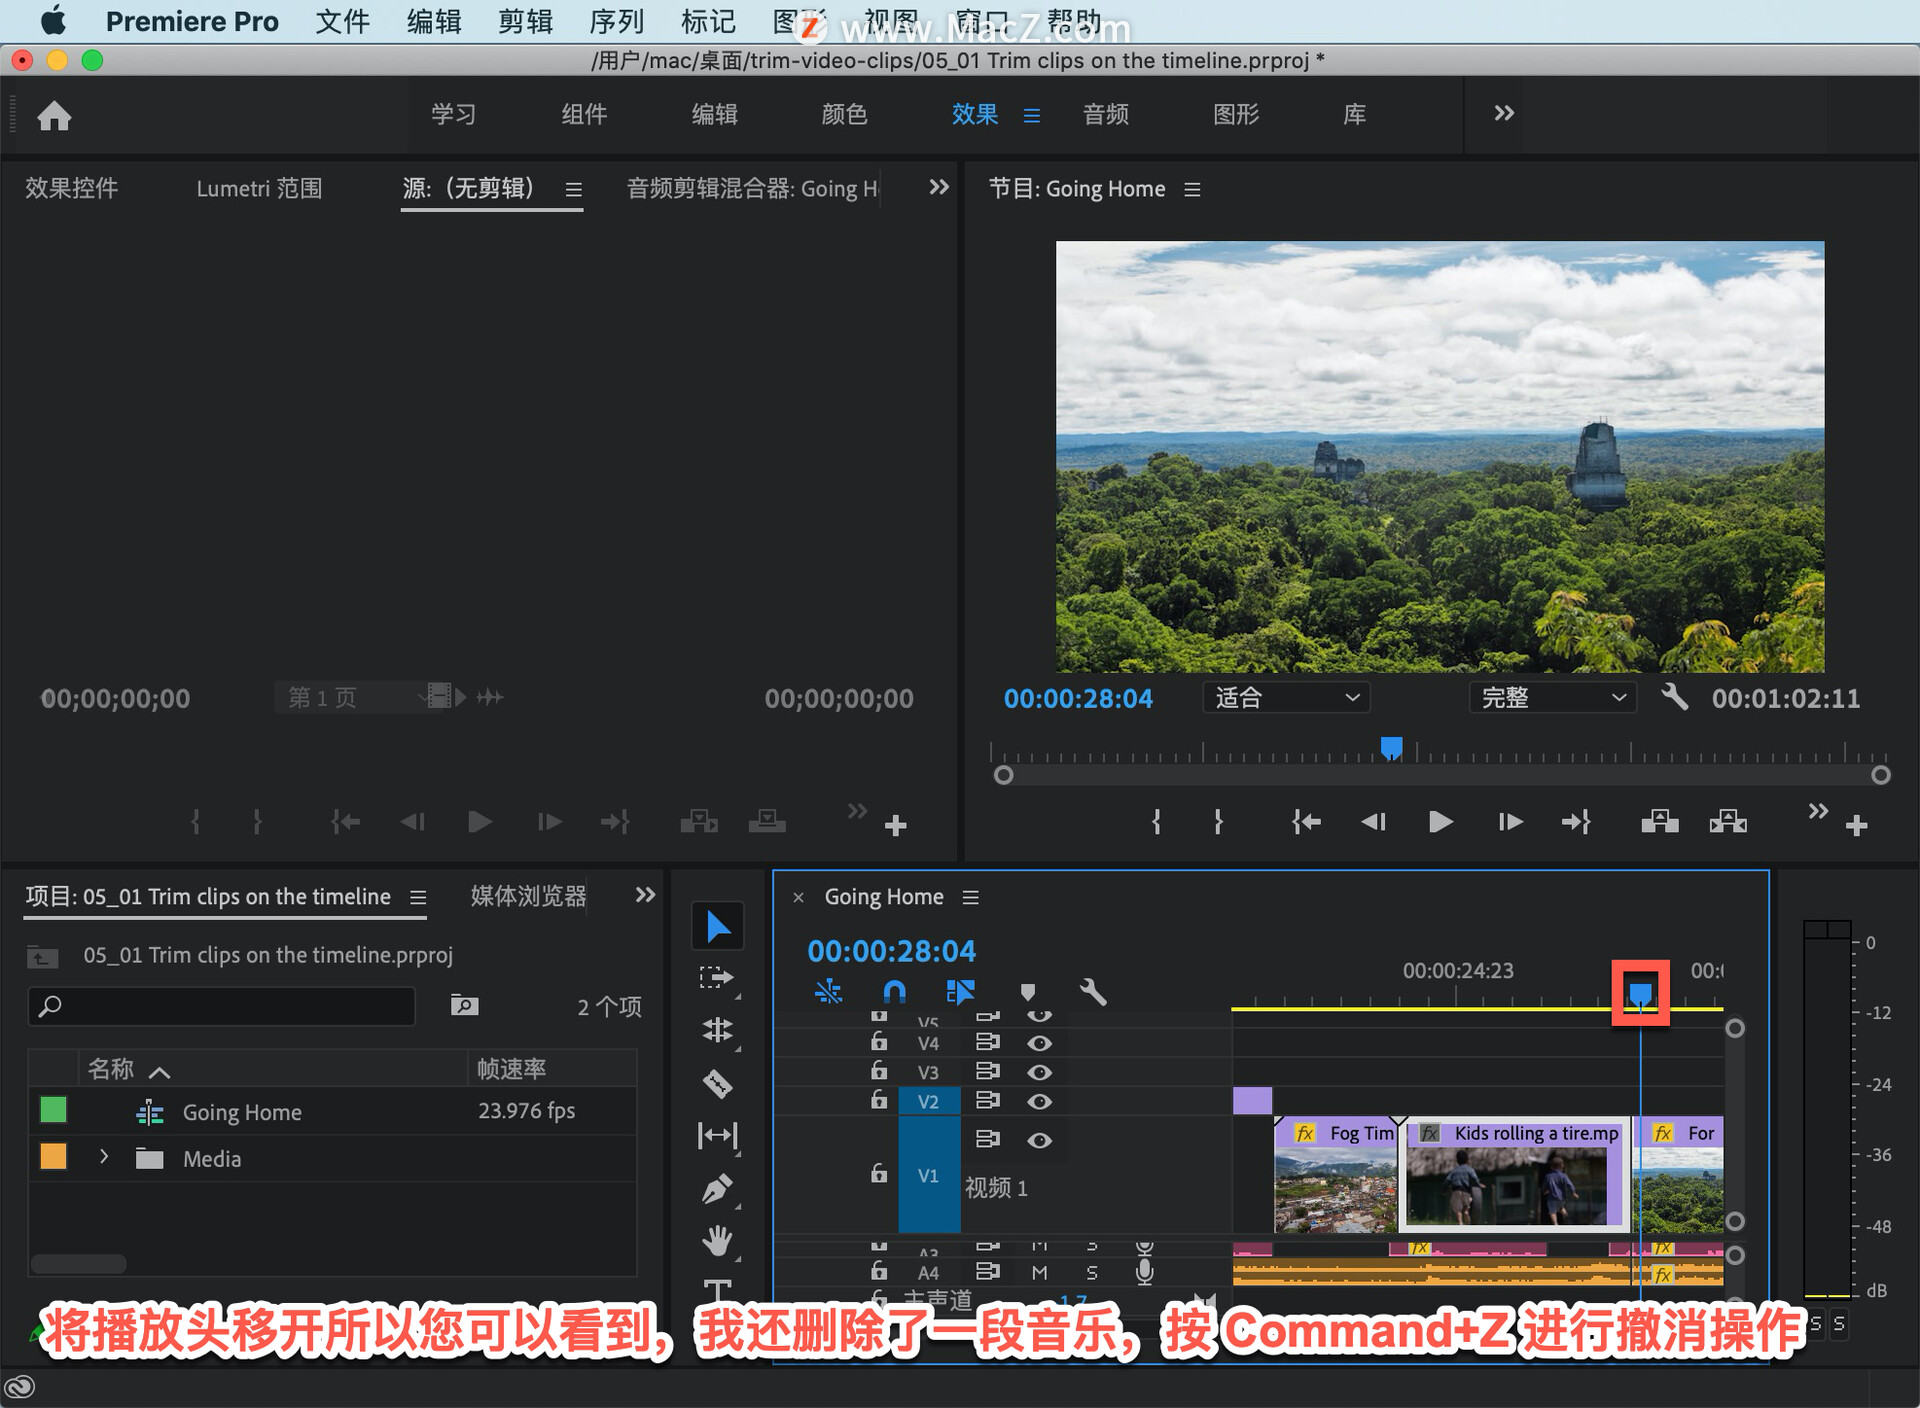The height and width of the screenshot is (1408, 1920).
Task: Select the Selection arrow tool
Action: click(x=717, y=927)
